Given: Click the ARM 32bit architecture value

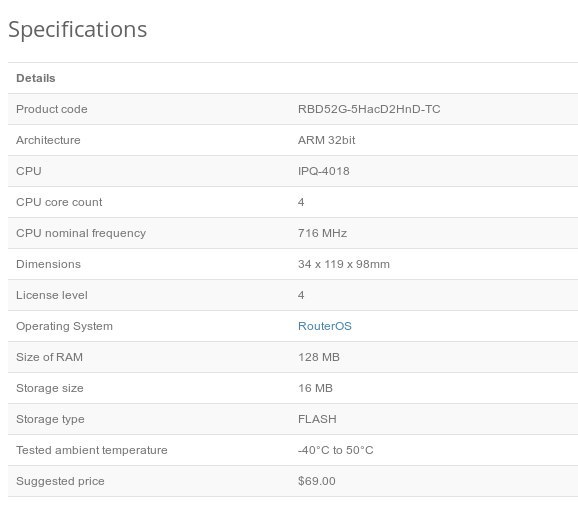Looking at the screenshot, I should pos(327,140).
